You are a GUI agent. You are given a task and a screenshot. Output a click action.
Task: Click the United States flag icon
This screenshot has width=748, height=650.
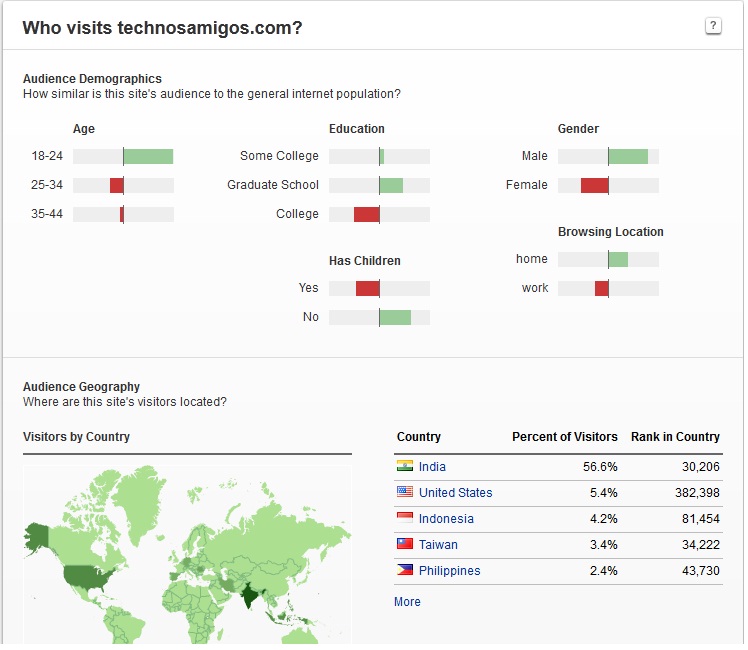click(x=407, y=494)
